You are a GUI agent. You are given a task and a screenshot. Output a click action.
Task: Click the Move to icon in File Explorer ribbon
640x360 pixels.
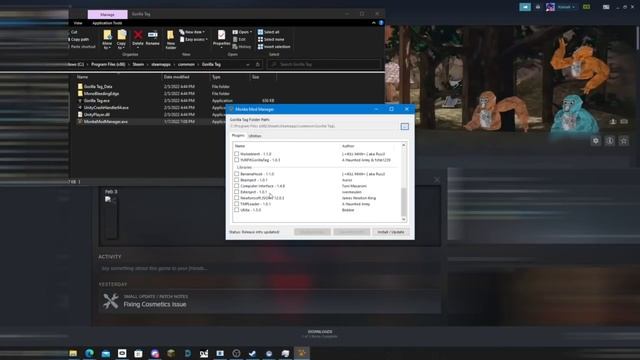click(107, 40)
